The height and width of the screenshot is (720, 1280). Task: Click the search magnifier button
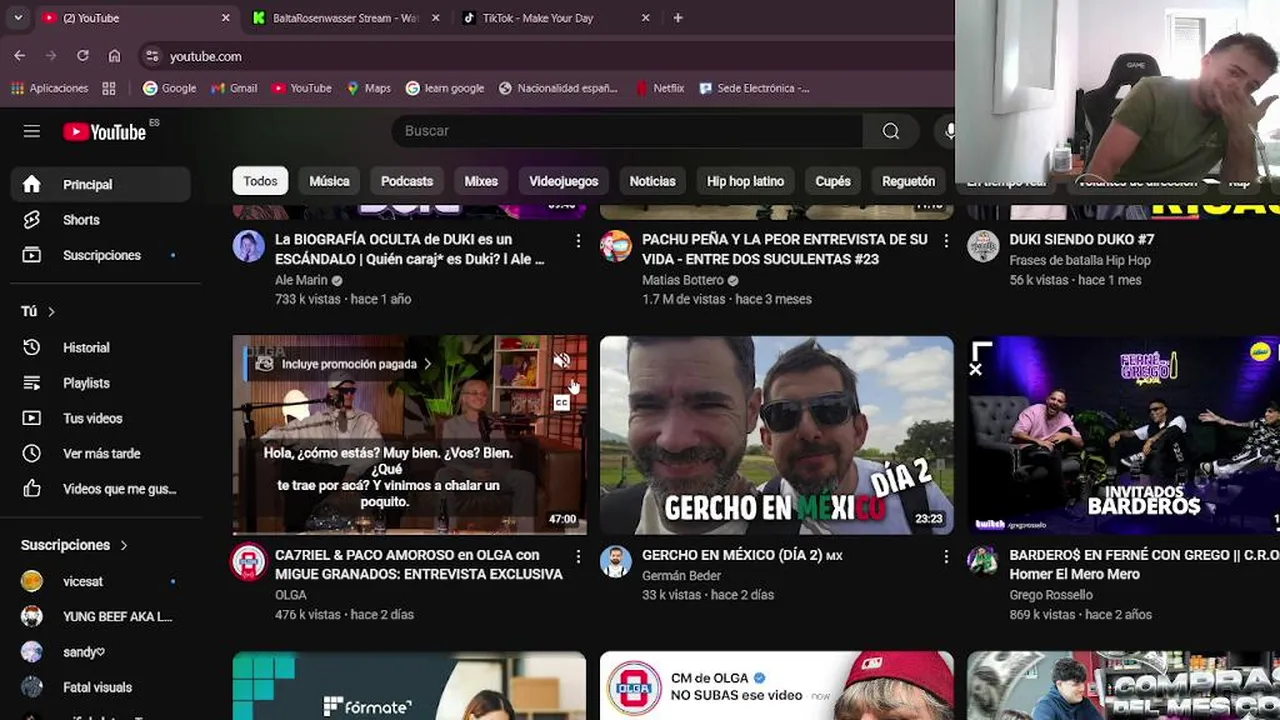(890, 131)
